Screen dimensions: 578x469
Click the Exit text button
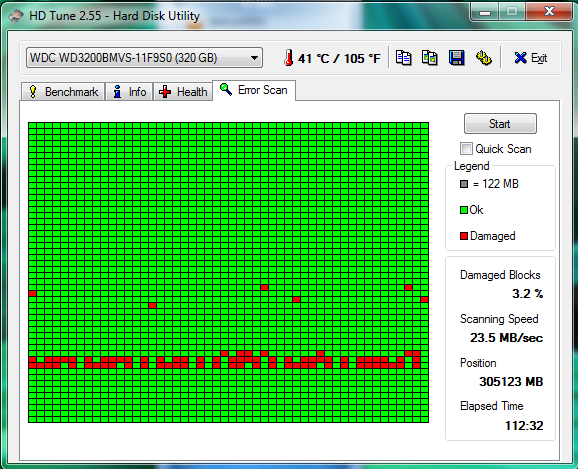point(539,58)
